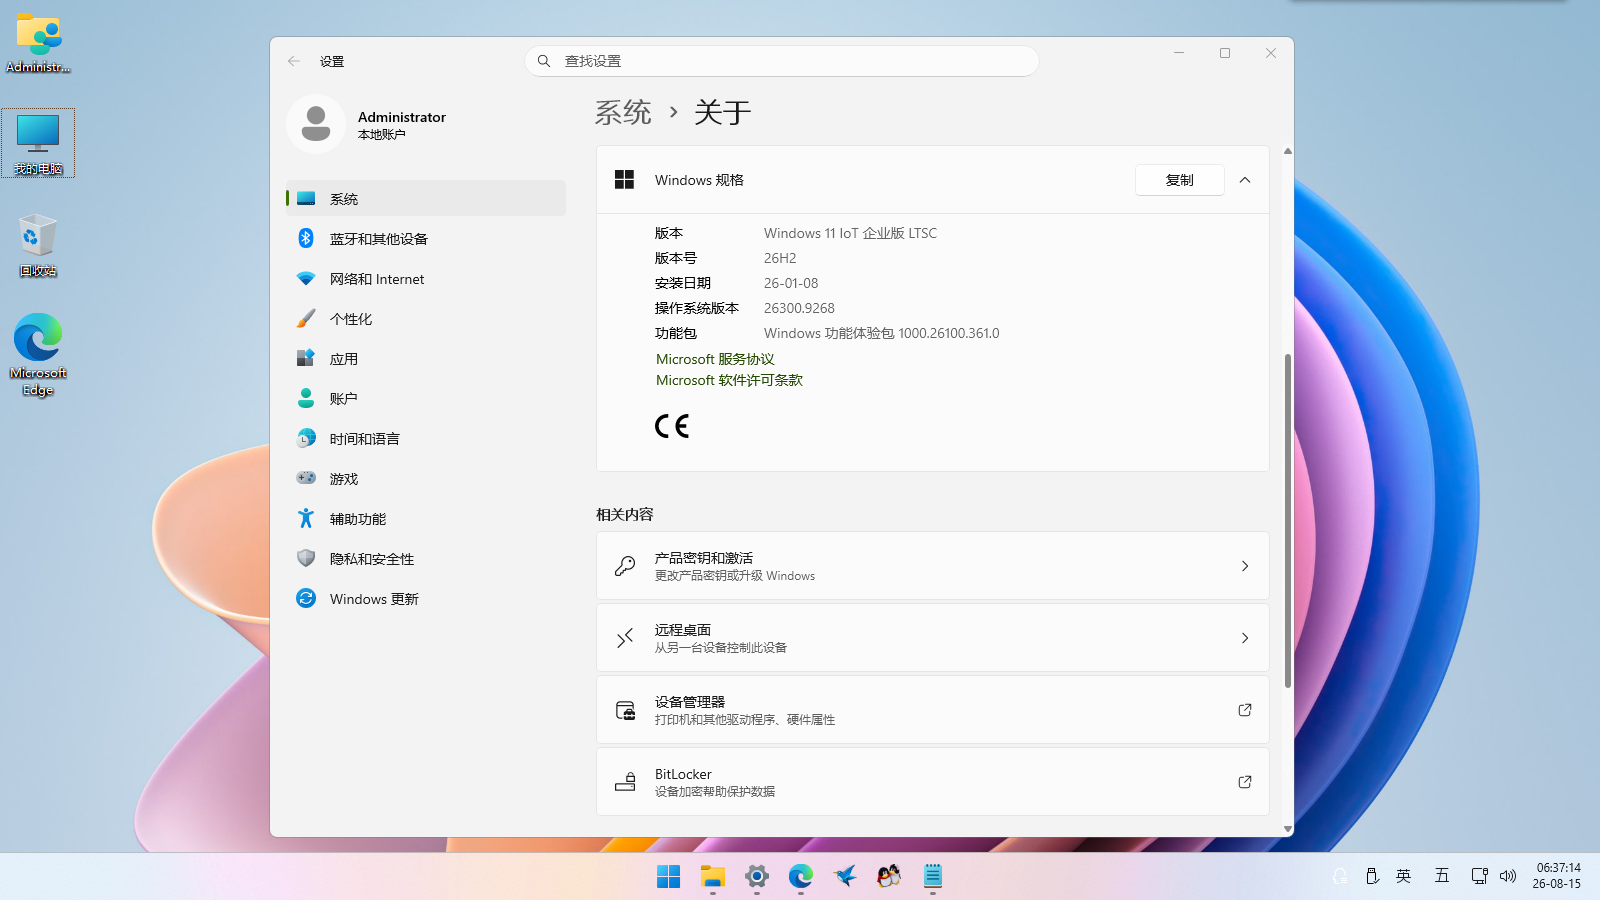The width and height of the screenshot is (1600, 900).
Task: Expand 产品密钥和激活 with its right chevron
Action: coord(1245,566)
